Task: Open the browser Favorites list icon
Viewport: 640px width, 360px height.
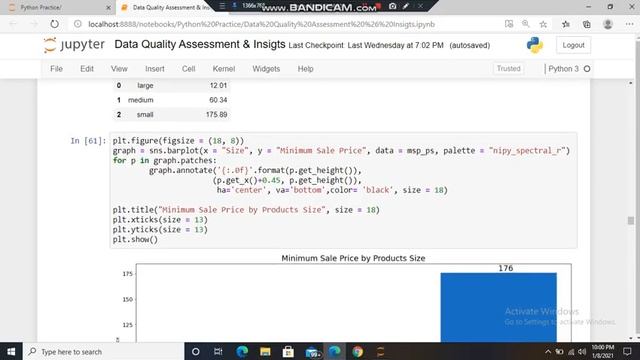Action: [566, 24]
